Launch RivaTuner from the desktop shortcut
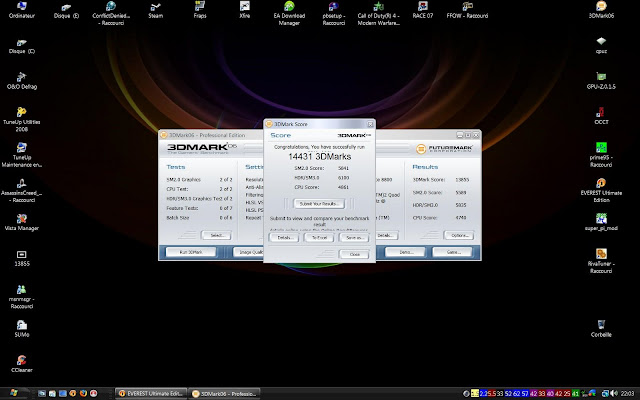This screenshot has width=640, height=400. point(600,254)
